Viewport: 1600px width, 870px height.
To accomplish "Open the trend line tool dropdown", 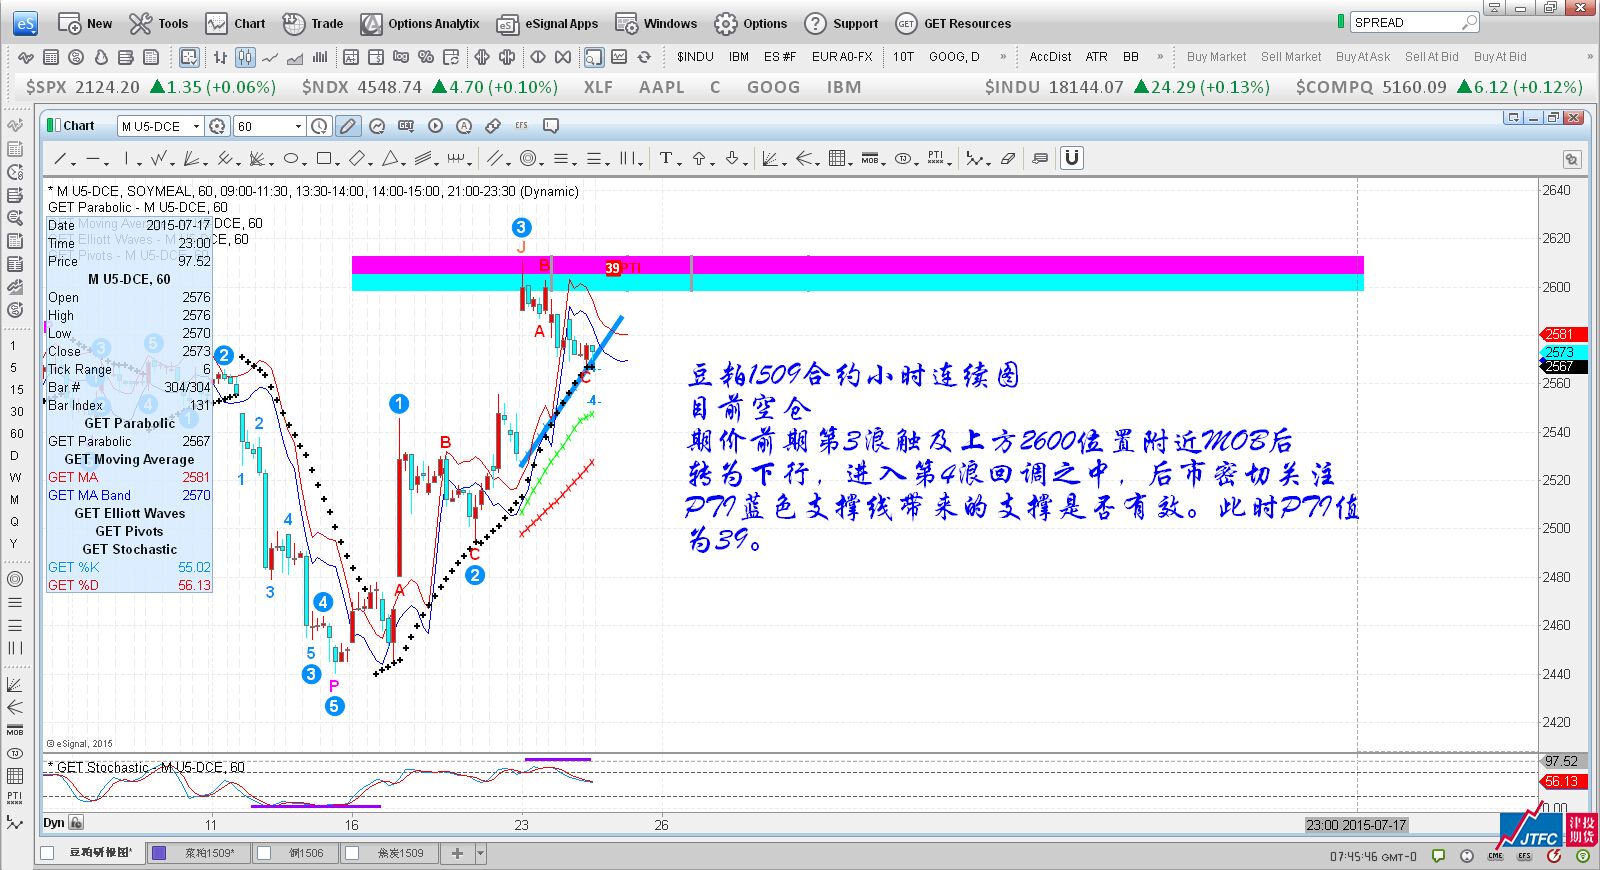I will (65, 159).
